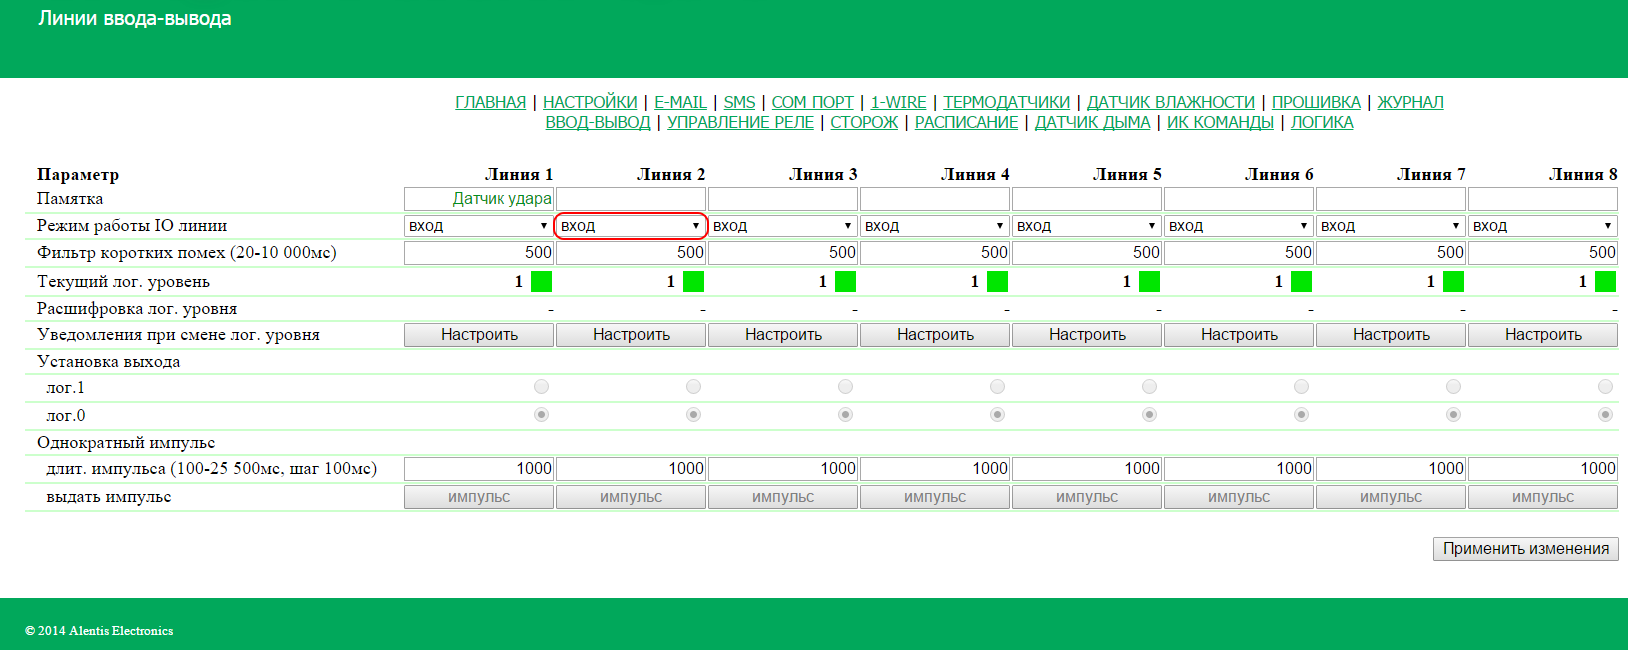Click the green level indicator for Линия 1

click(541, 281)
